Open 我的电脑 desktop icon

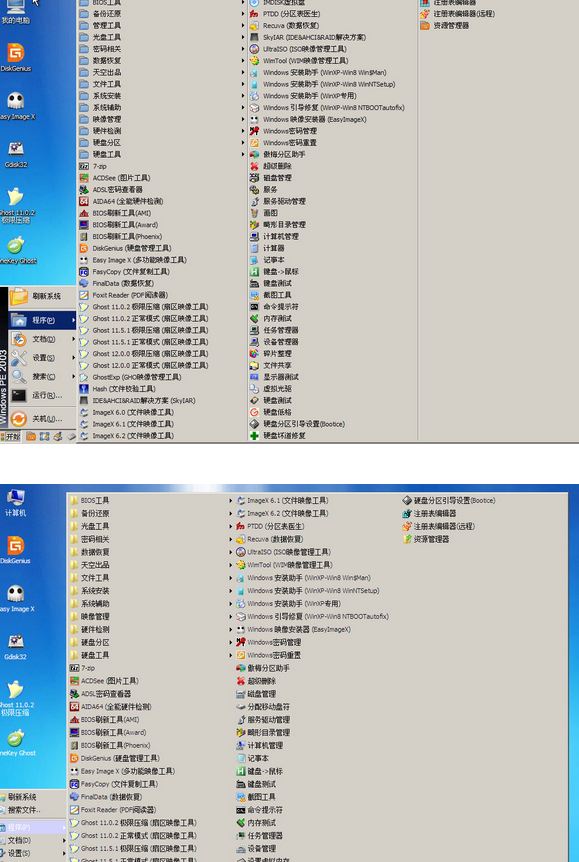[15, 12]
